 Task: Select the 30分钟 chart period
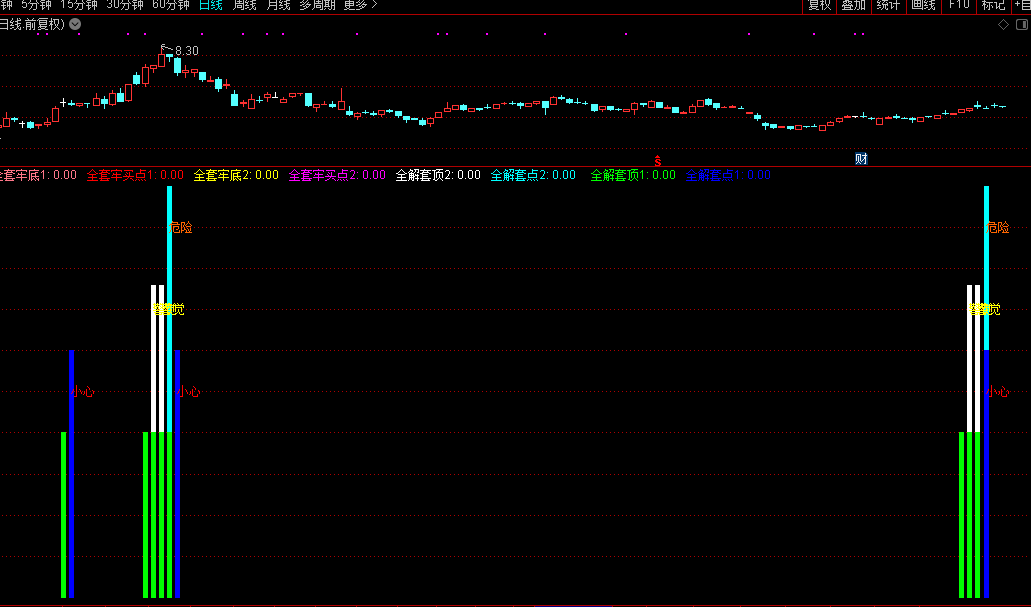click(x=124, y=5)
